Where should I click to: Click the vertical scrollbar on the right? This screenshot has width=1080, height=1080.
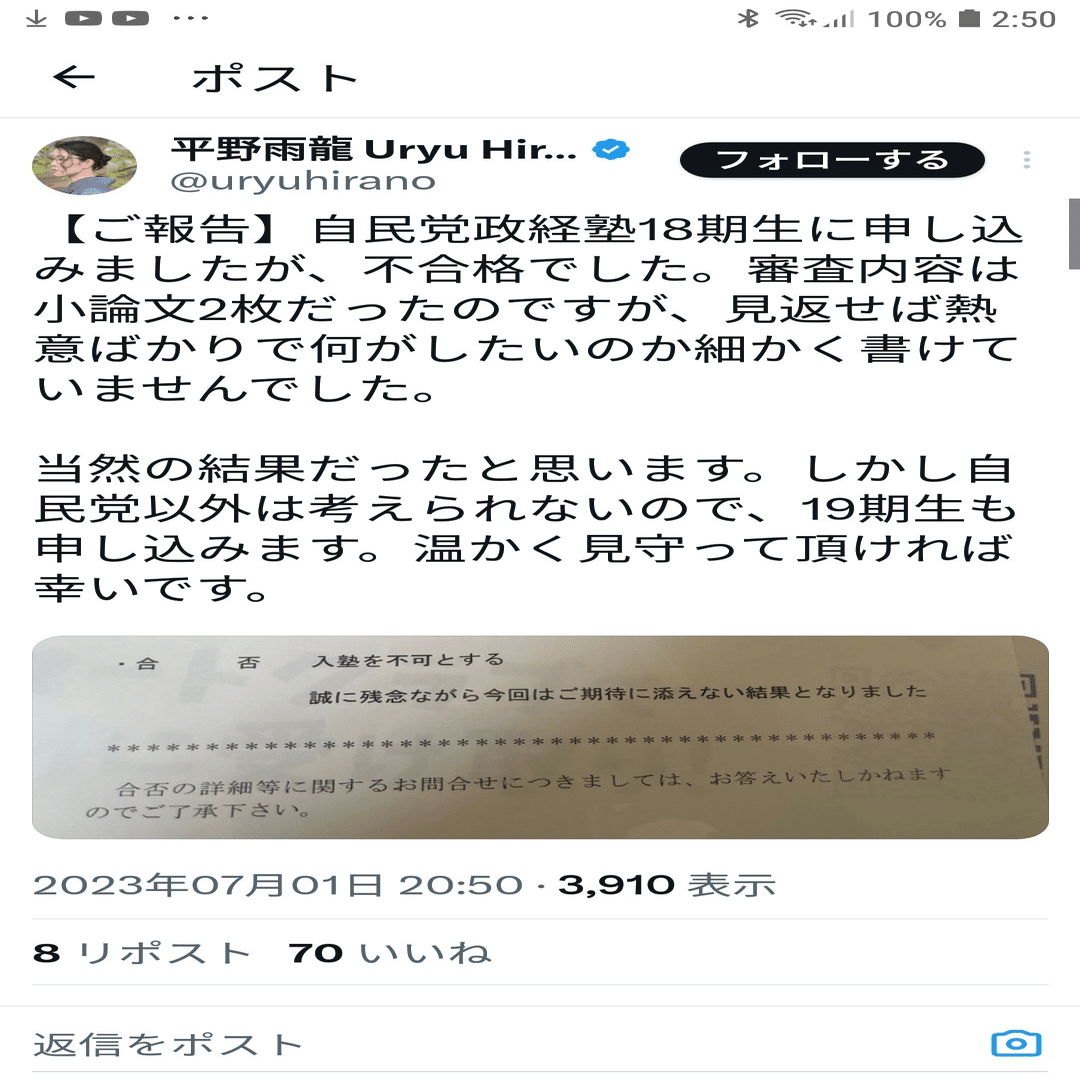[1074, 234]
